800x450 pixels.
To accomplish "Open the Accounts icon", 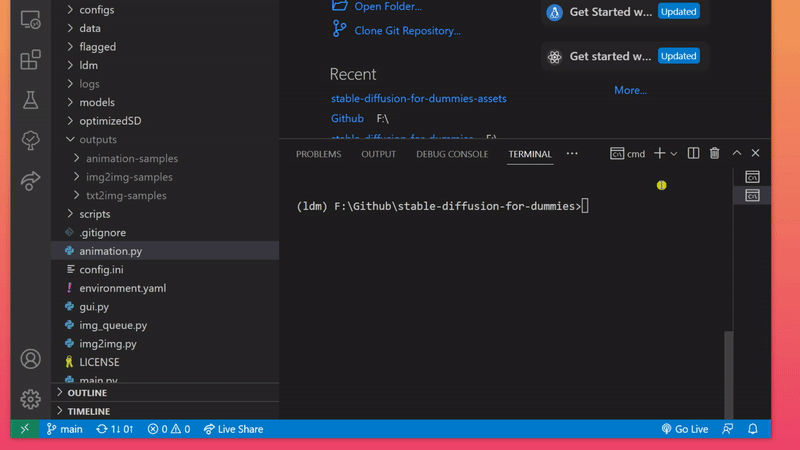I will [x=30, y=359].
